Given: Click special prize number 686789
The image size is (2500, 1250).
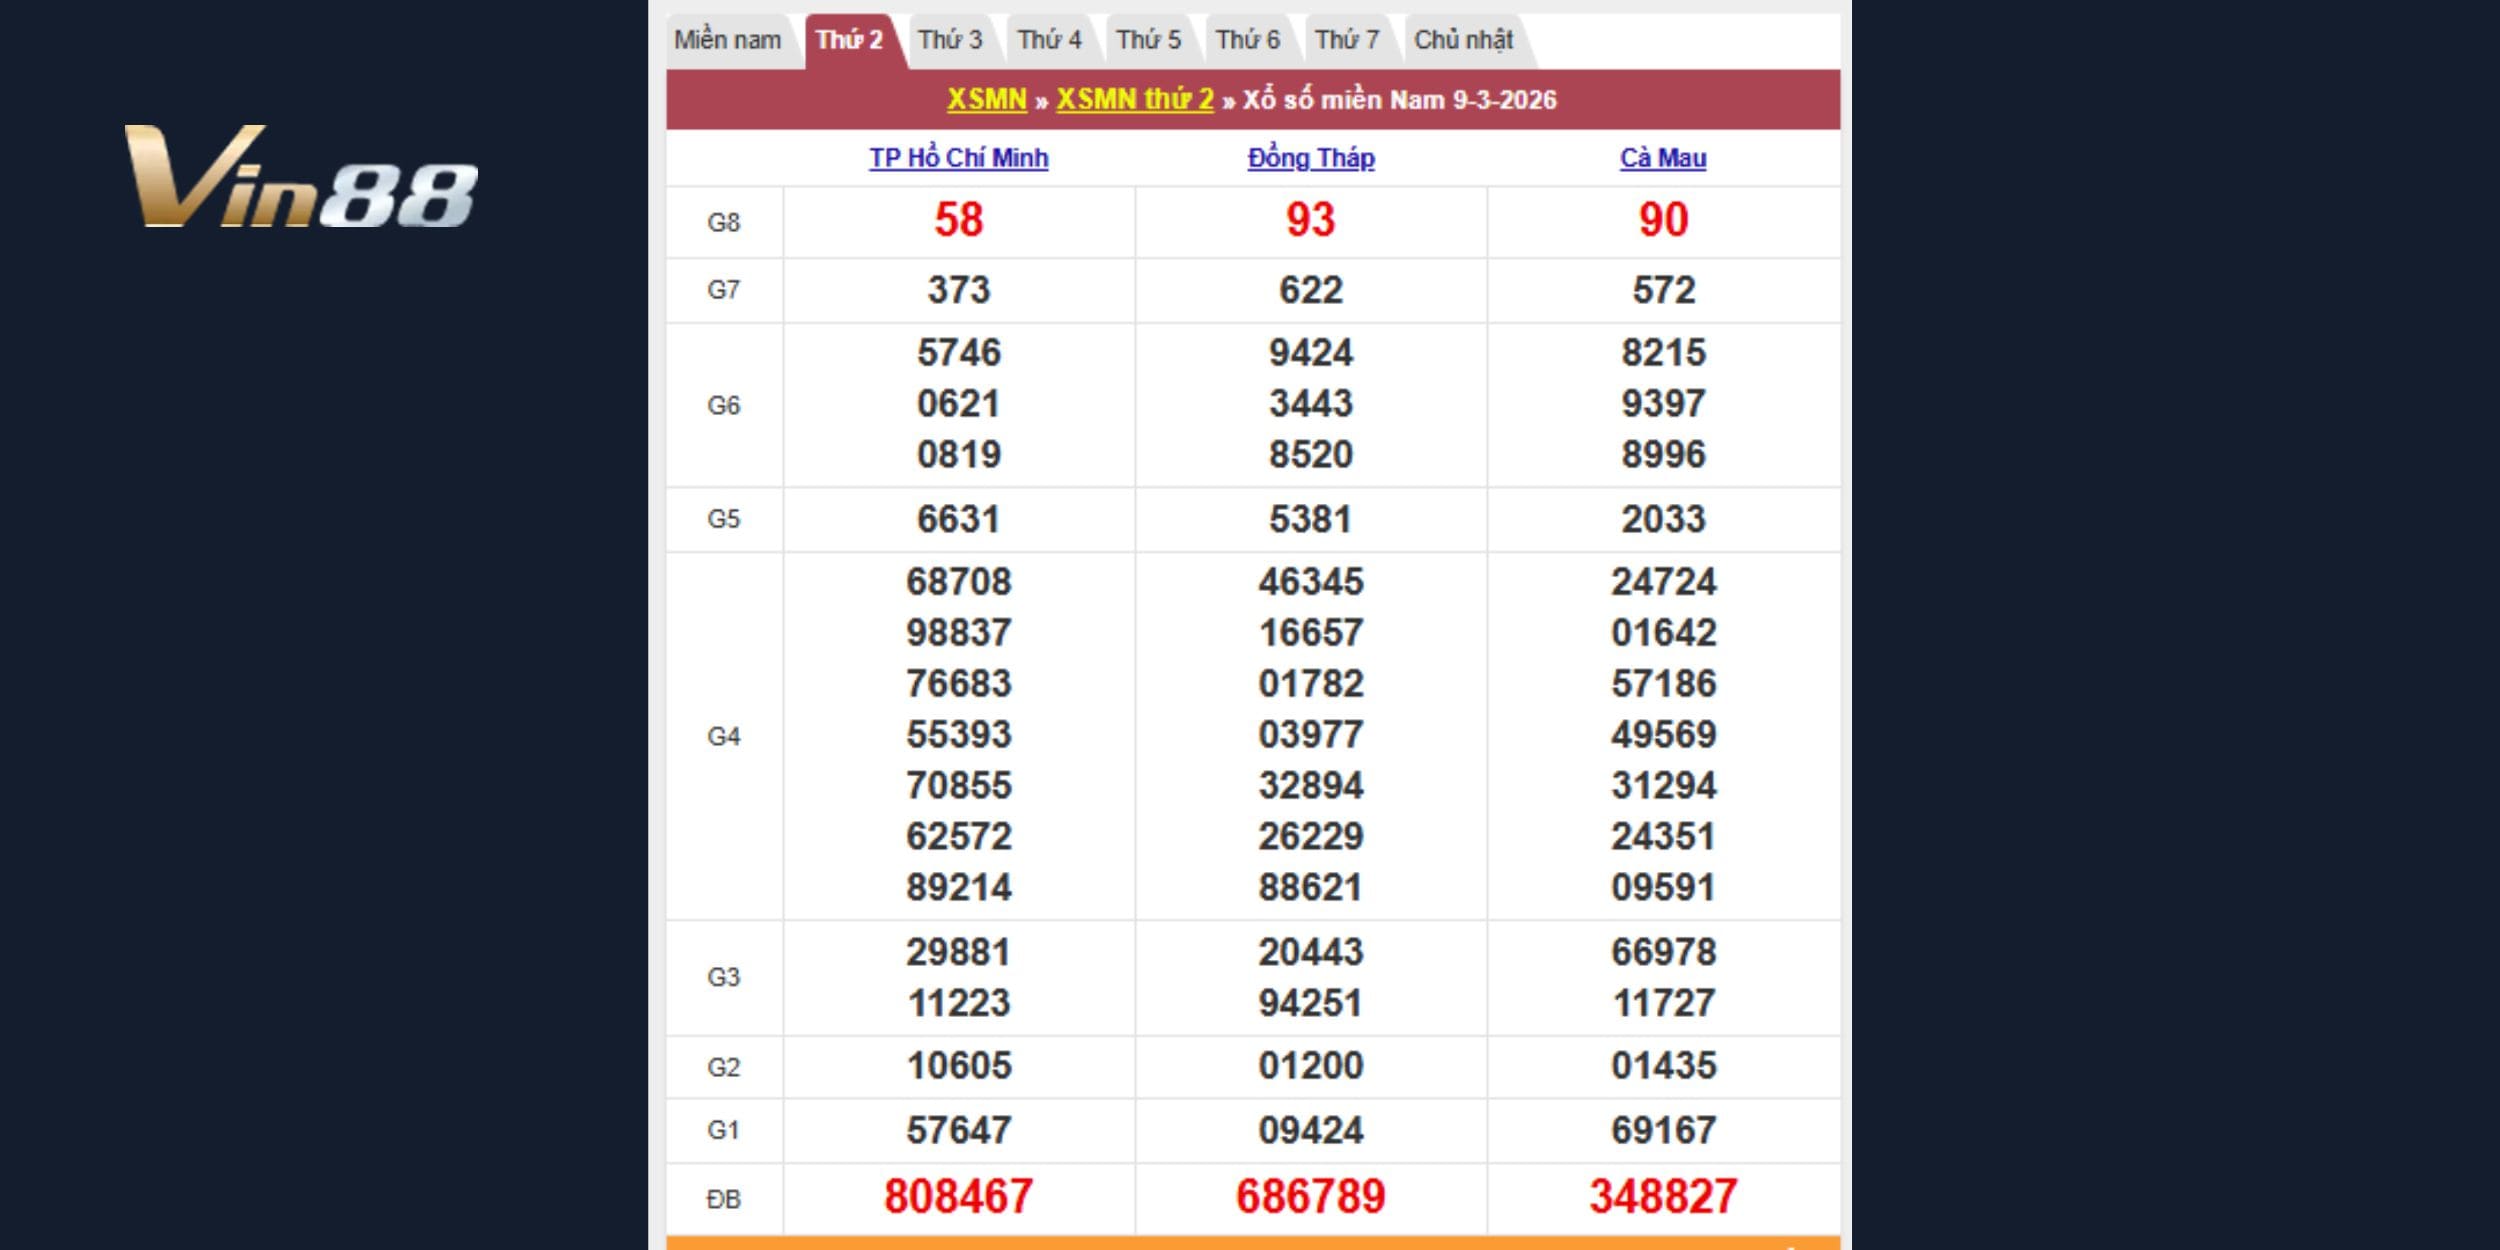Looking at the screenshot, I should [x=1310, y=1196].
